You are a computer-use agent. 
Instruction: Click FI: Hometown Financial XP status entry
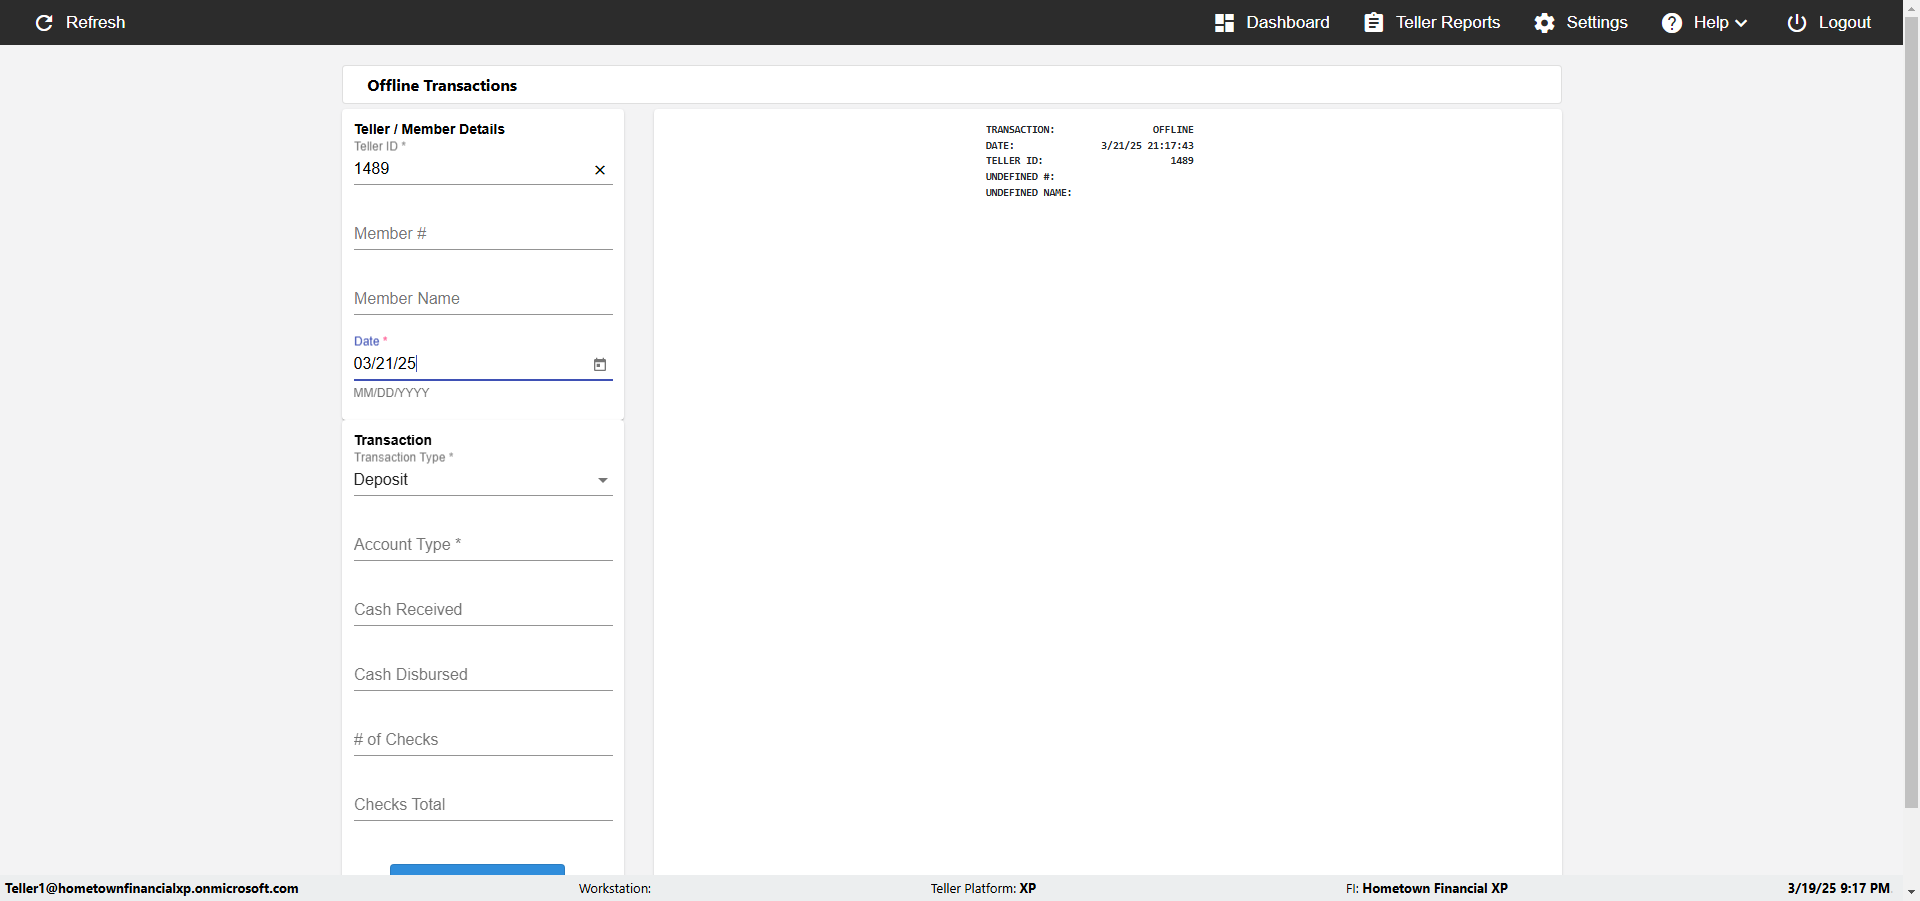(1427, 888)
